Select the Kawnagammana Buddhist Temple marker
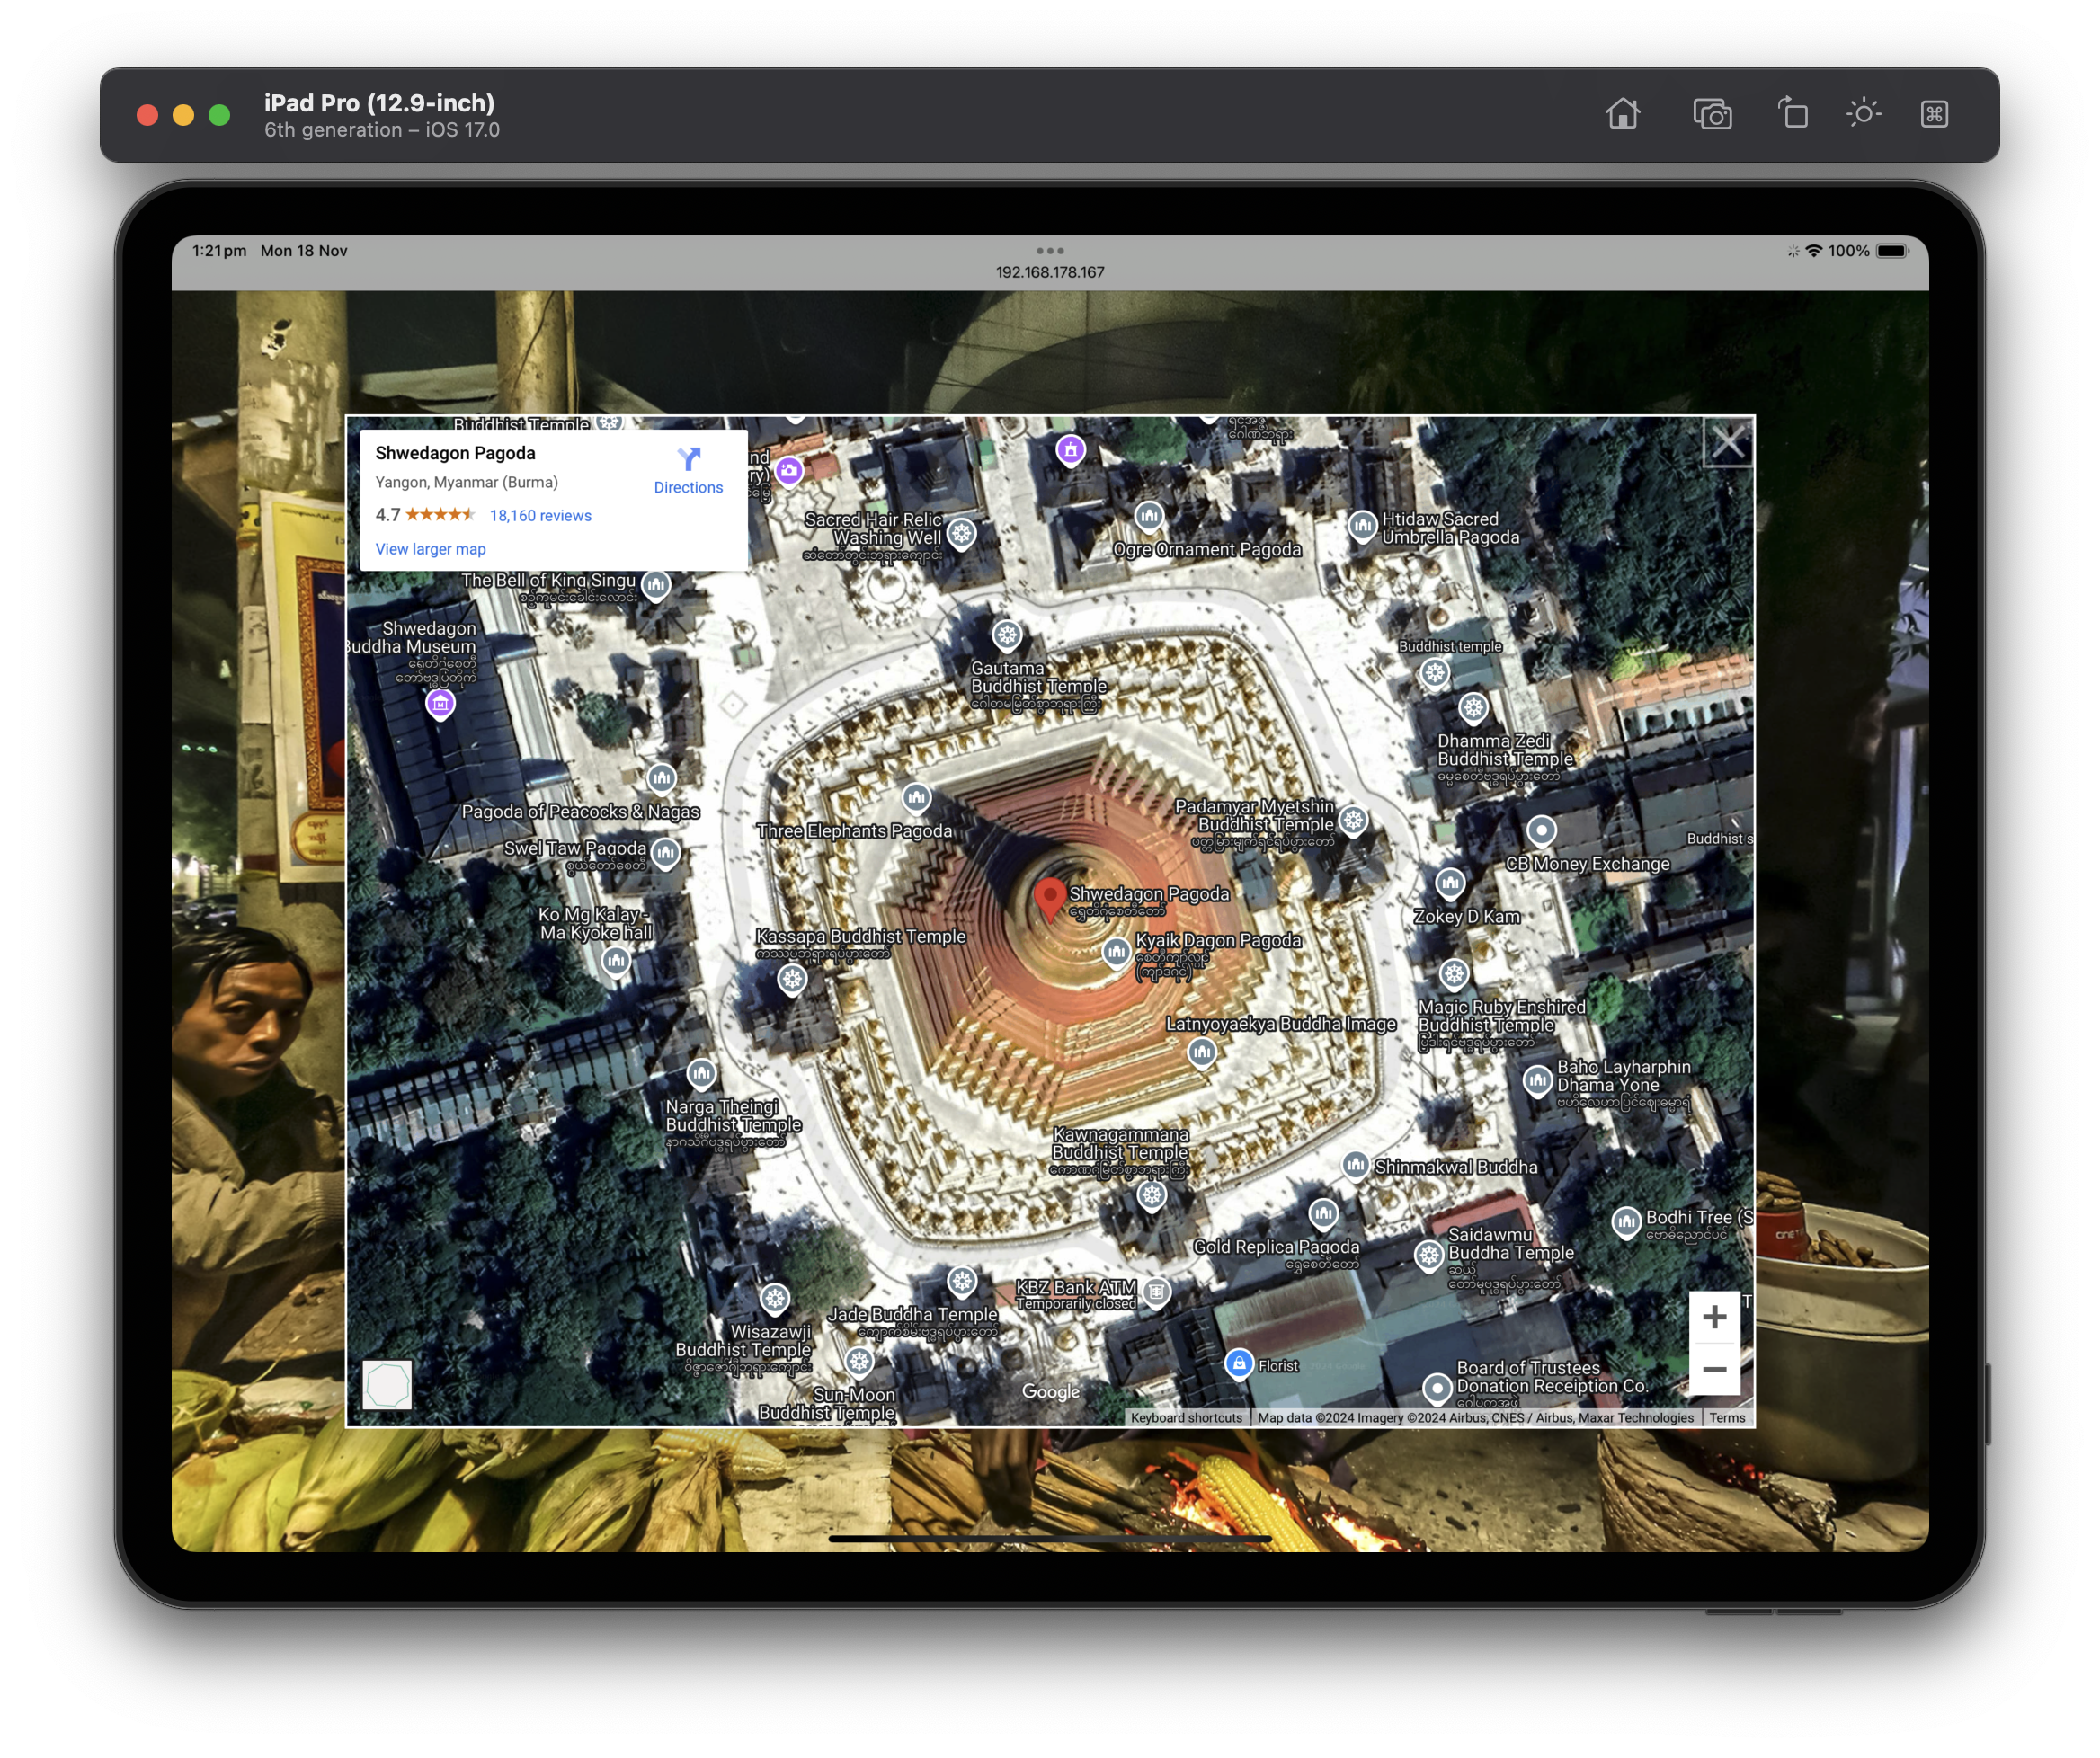Screen dimensions: 2100x1758 tap(1152, 1195)
